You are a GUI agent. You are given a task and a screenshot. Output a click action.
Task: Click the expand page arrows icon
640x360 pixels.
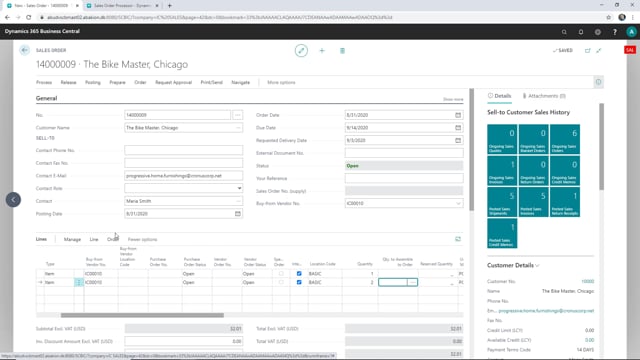click(x=599, y=51)
